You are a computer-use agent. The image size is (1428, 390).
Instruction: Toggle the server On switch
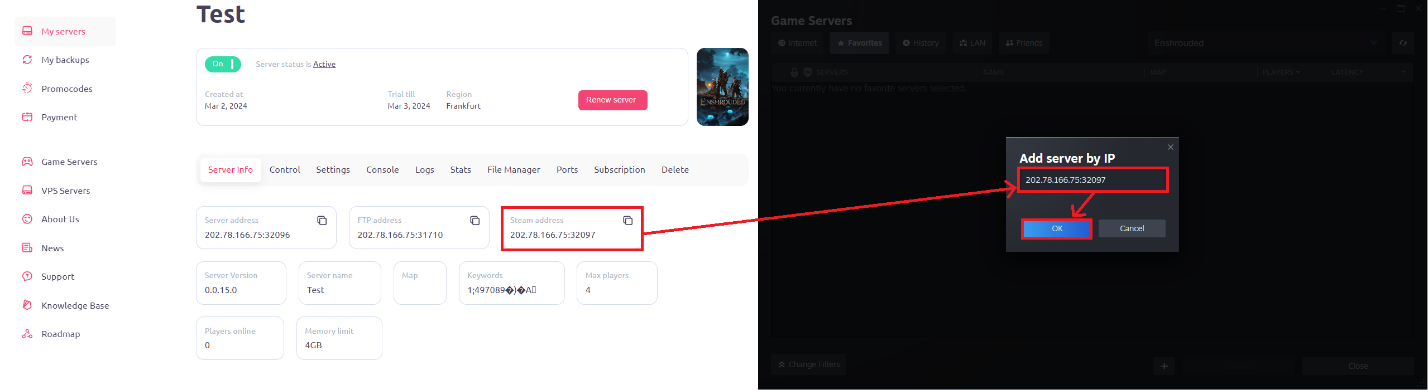[x=224, y=64]
